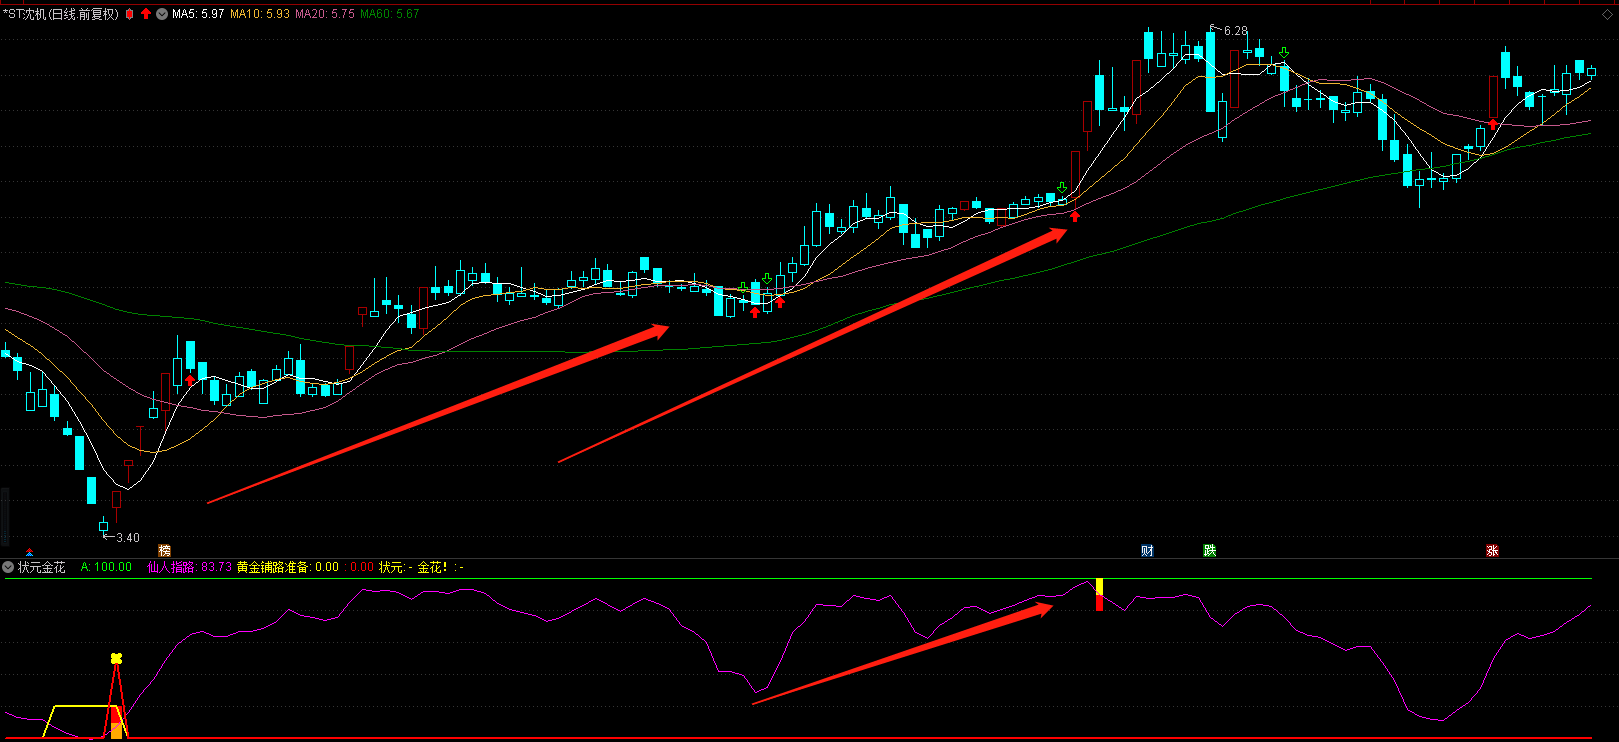Viewport: 1619px width, 742px height.
Task: Click the 涨 event marker icon
Action: click(x=1492, y=551)
